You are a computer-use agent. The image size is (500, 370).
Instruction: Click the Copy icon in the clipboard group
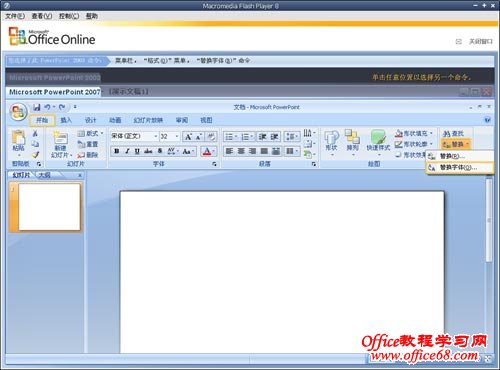point(35,144)
